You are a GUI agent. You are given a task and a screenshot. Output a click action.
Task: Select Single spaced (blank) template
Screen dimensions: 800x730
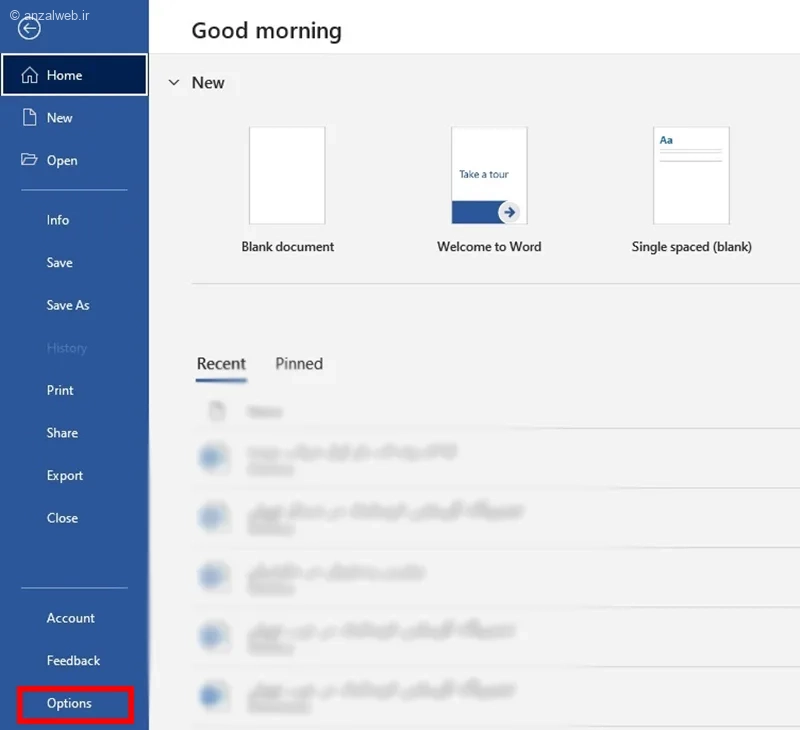coord(691,176)
